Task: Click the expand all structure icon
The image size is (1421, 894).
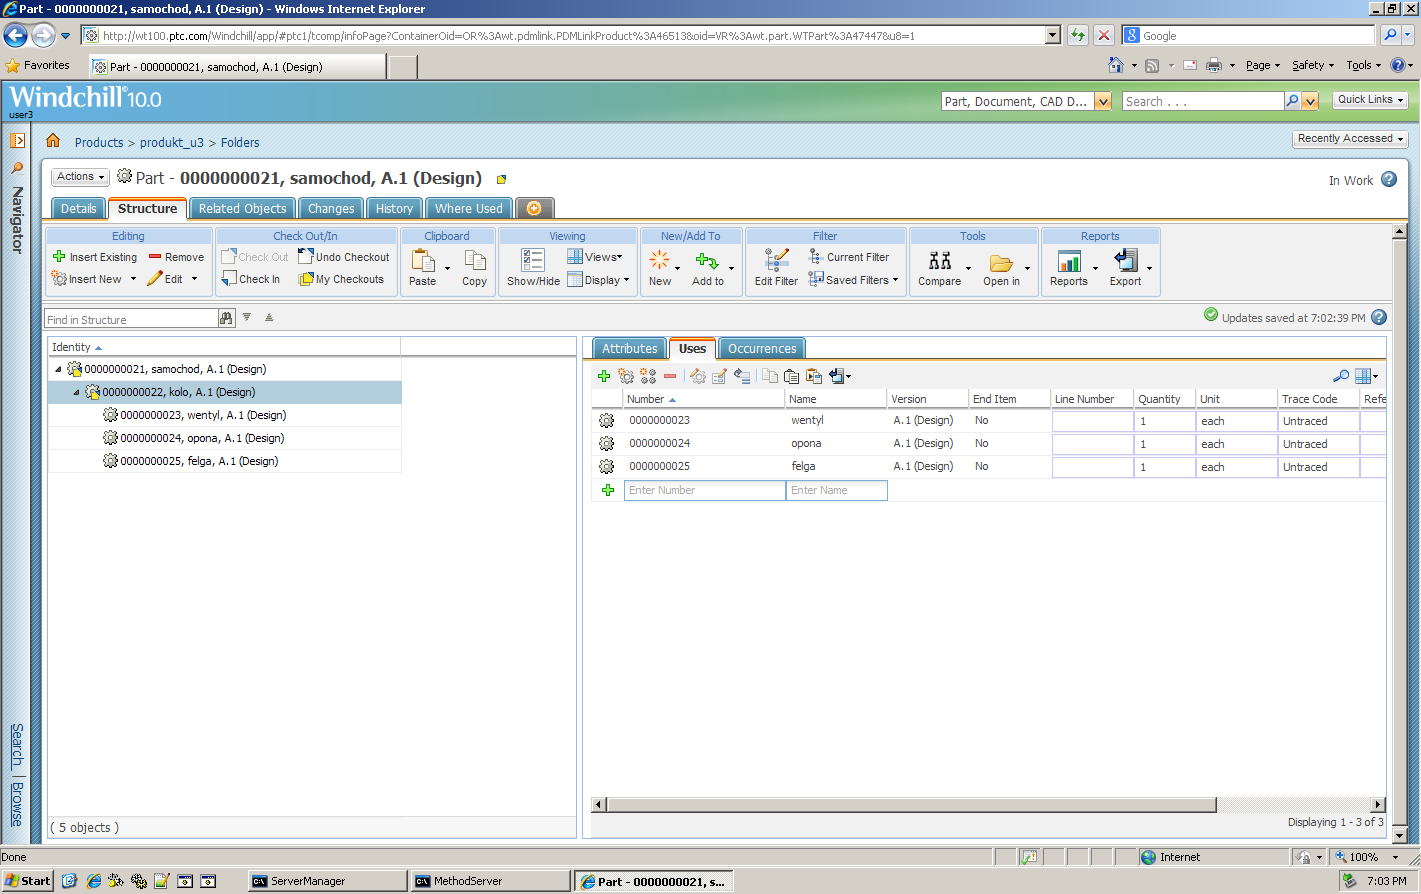Action: (247, 317)
